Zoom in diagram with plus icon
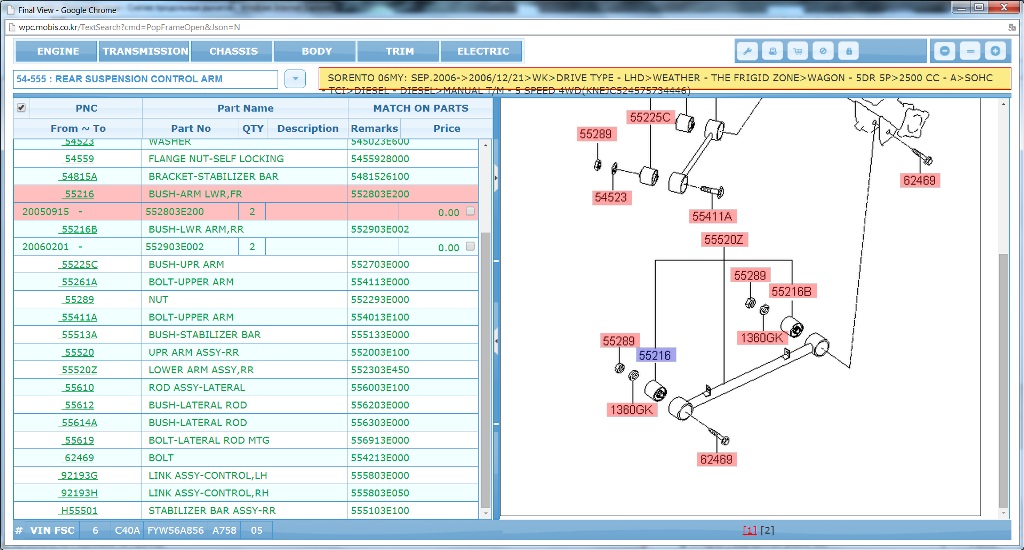 pyautogui.click(x=994, y=51)
